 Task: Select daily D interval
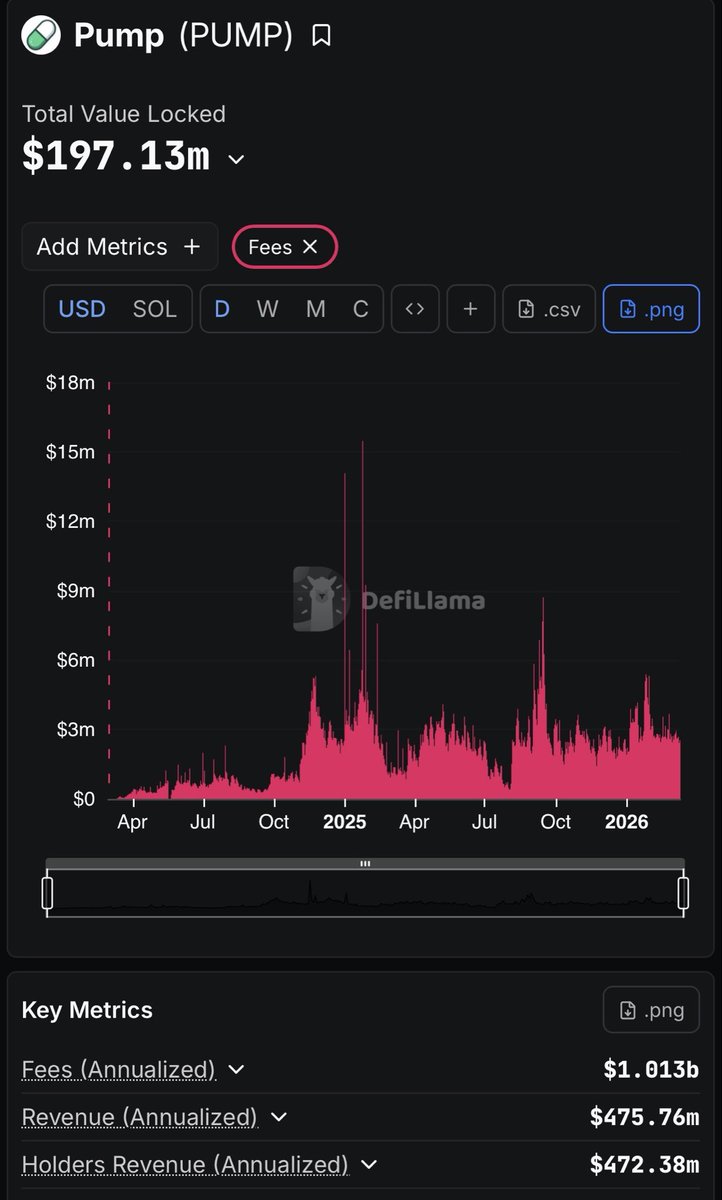click(222, 309)
